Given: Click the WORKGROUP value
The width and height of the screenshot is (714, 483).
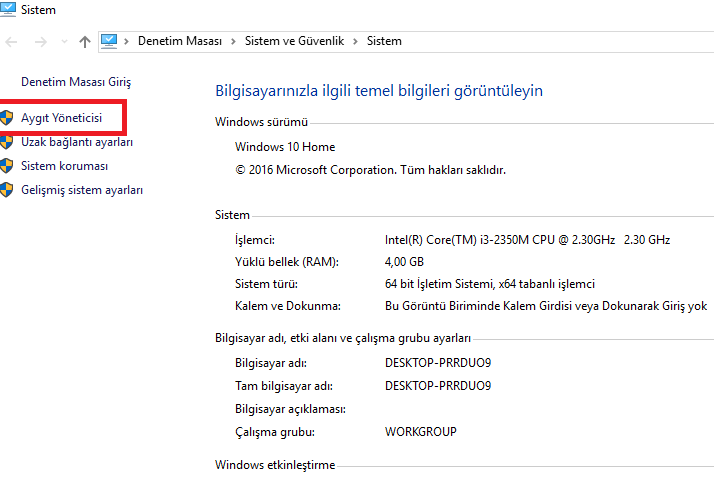Looking at the screenshot, I should pos(421,432).
